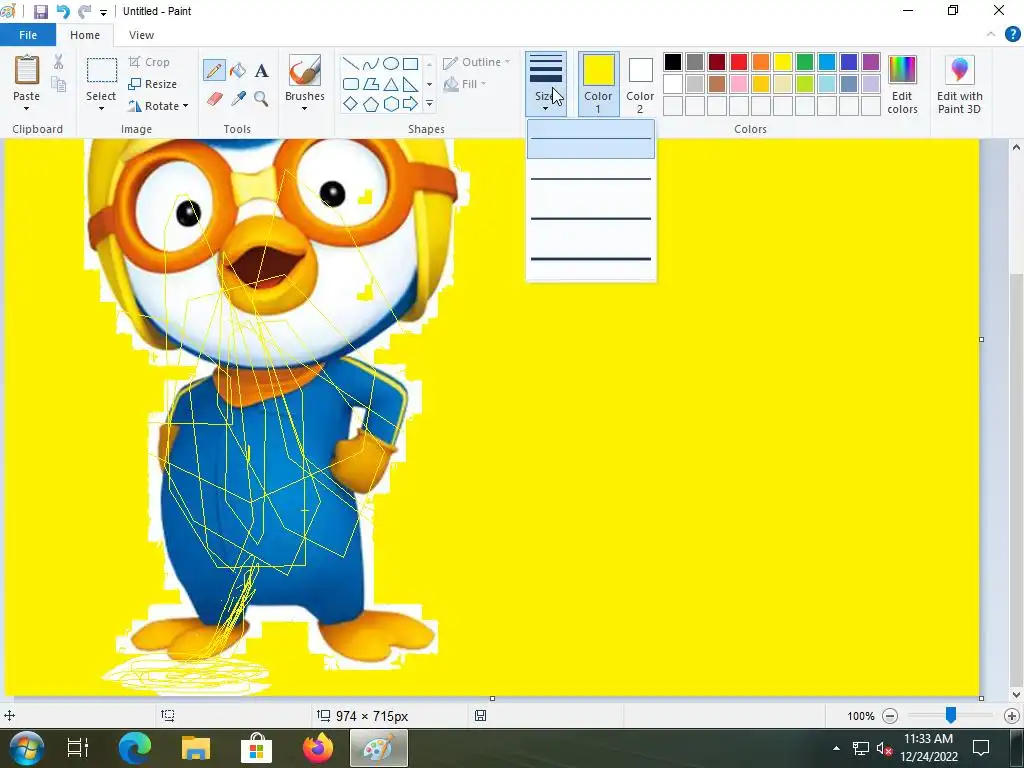
Task: Click the Save icon in title bar
Action: pos(40,11)
